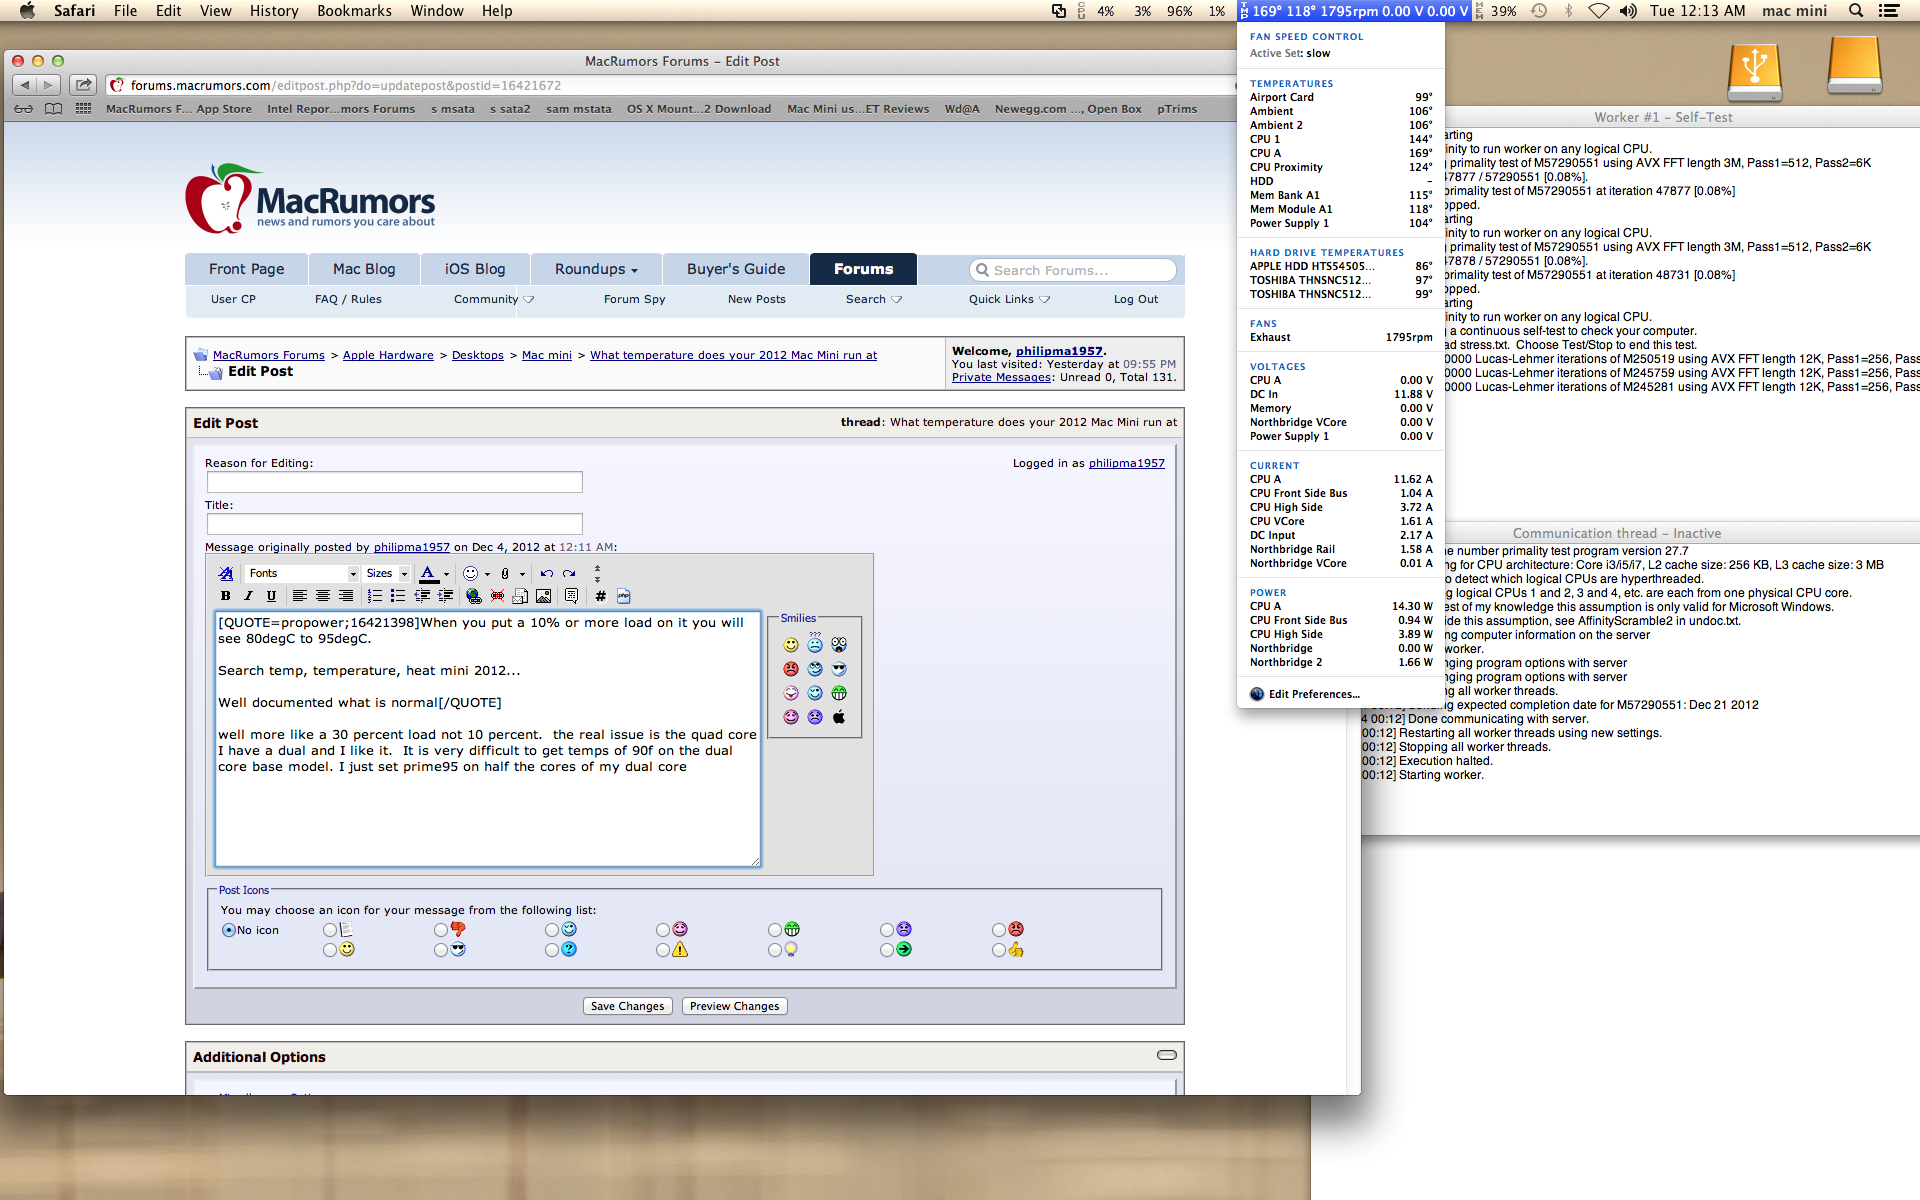Open the 'Newegg.com ..., Open Box' bookmark
1920x1200 pixels.
[1068, 109]
